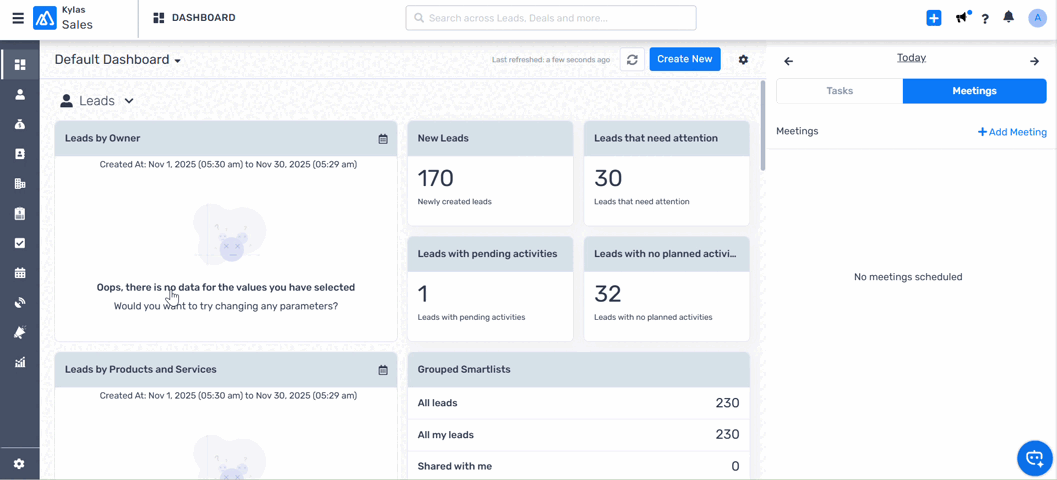Open Deals money bag icon in sidebar
This screenshot has height=480, width=1057.
coord(20,124)
